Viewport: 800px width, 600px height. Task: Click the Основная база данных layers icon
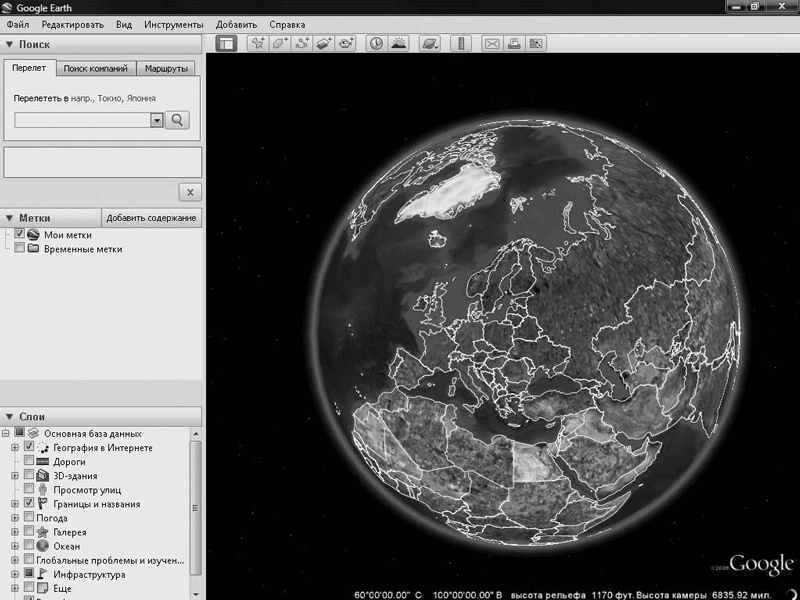(34, 433)
